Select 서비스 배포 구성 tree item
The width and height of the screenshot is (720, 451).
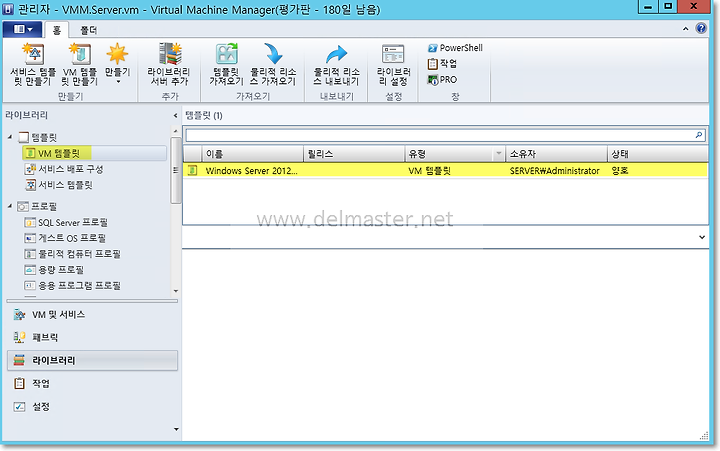point(64,169)
